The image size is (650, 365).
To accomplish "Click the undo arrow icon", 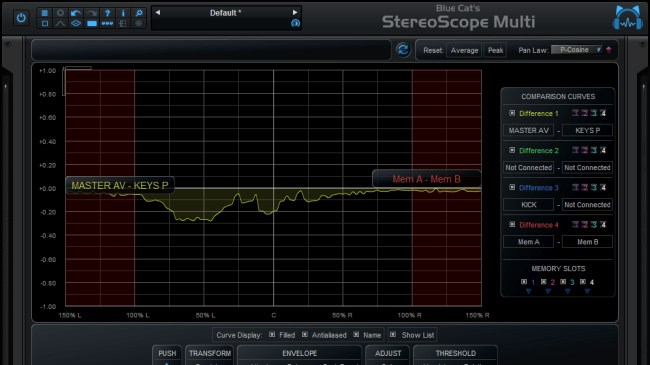I will [x=76, y=13].
